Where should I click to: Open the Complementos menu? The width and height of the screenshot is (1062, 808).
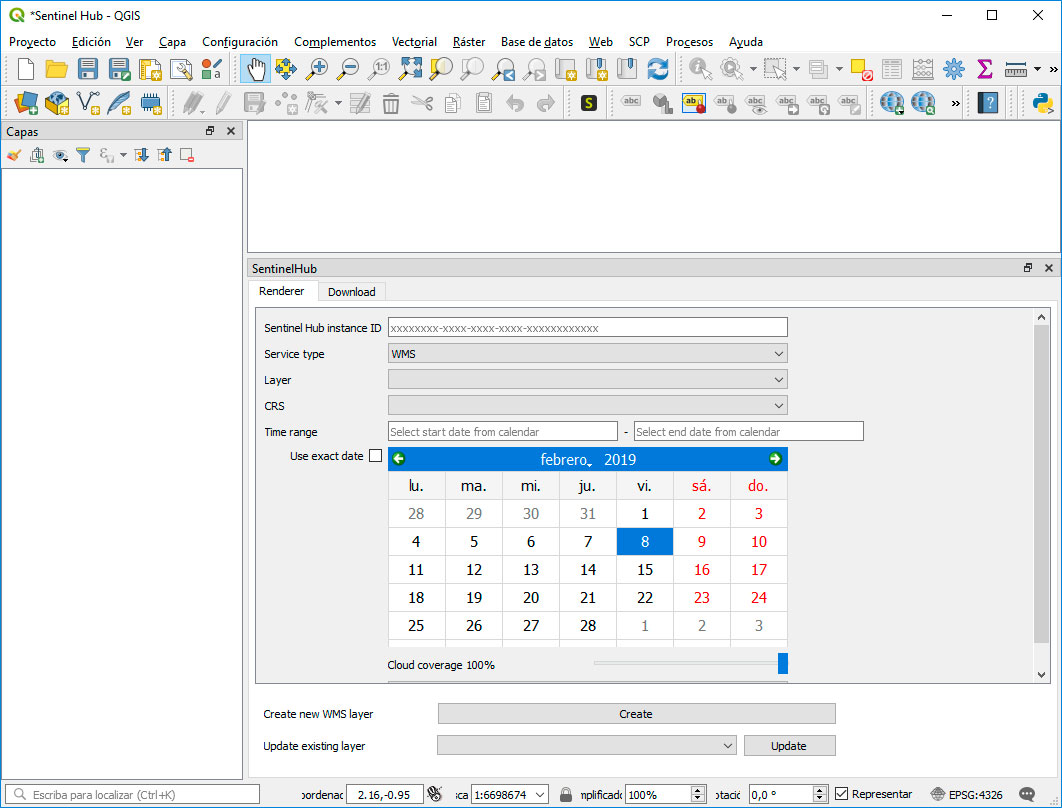[x=335, y=42]
